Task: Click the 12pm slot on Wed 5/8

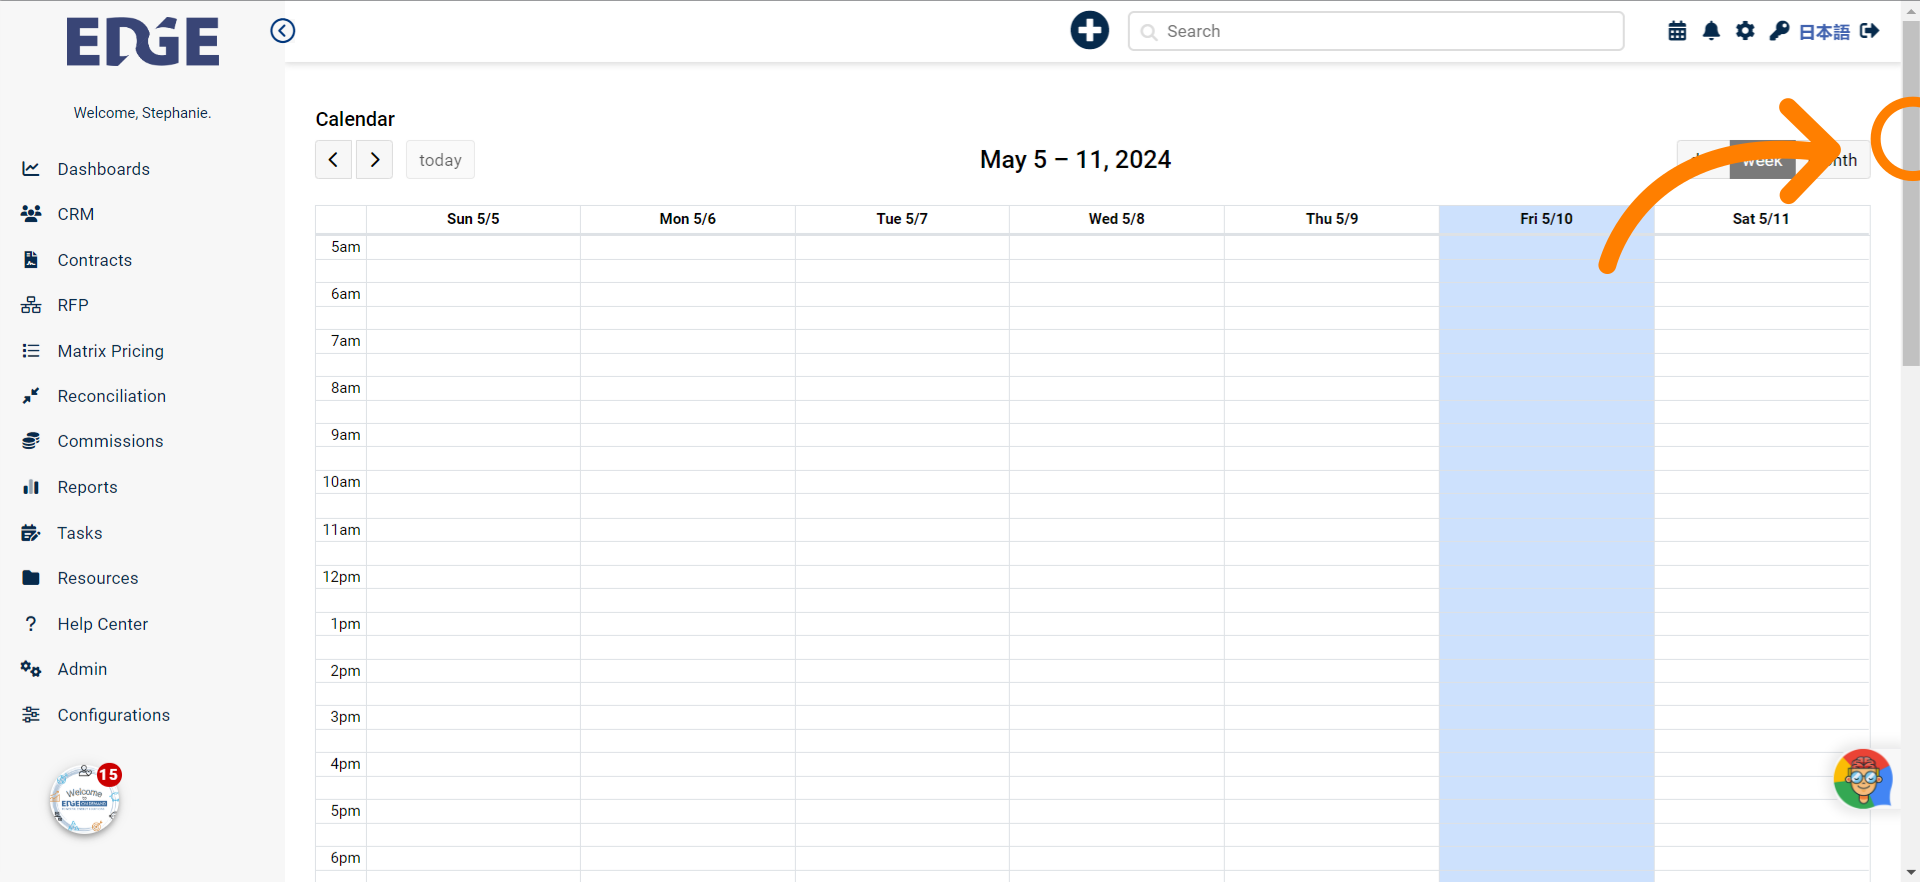Action: [1117, 577]
